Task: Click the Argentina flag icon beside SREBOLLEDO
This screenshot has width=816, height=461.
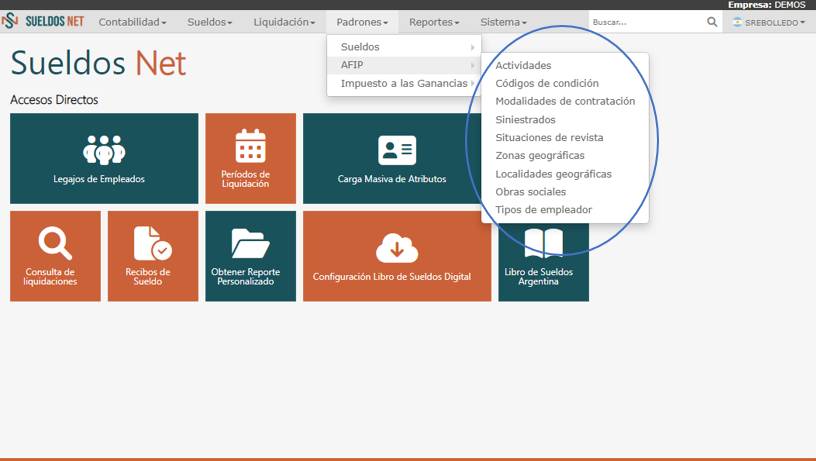Action: tap(737, 22)
